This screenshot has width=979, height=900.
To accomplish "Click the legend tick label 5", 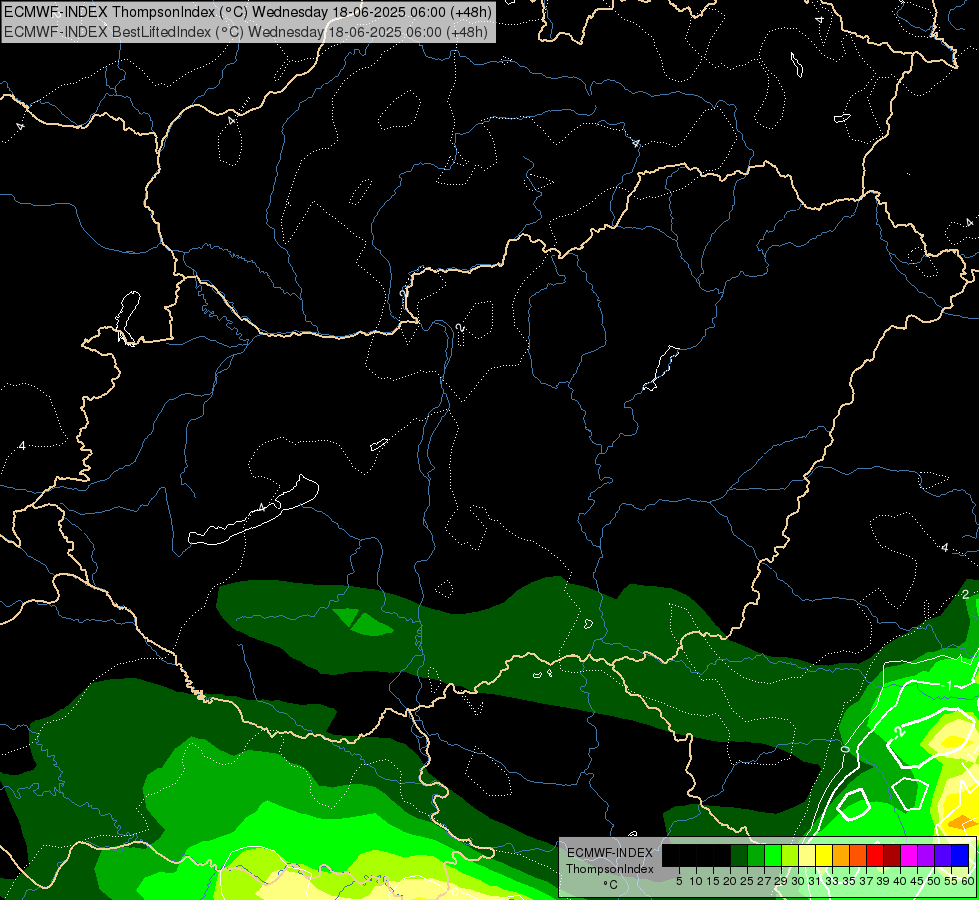I will tap(679, 881).
